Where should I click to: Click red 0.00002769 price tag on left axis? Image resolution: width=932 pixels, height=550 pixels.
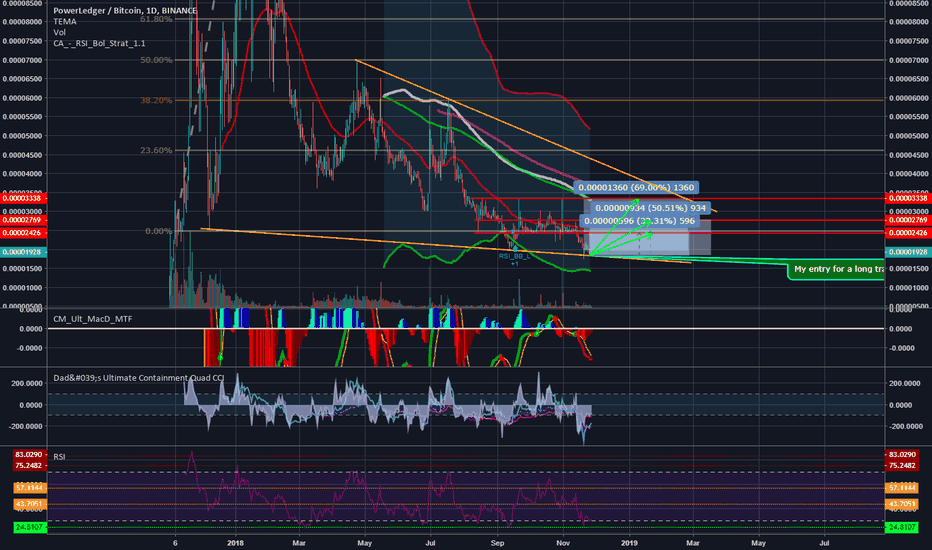(x=23, y=220)
